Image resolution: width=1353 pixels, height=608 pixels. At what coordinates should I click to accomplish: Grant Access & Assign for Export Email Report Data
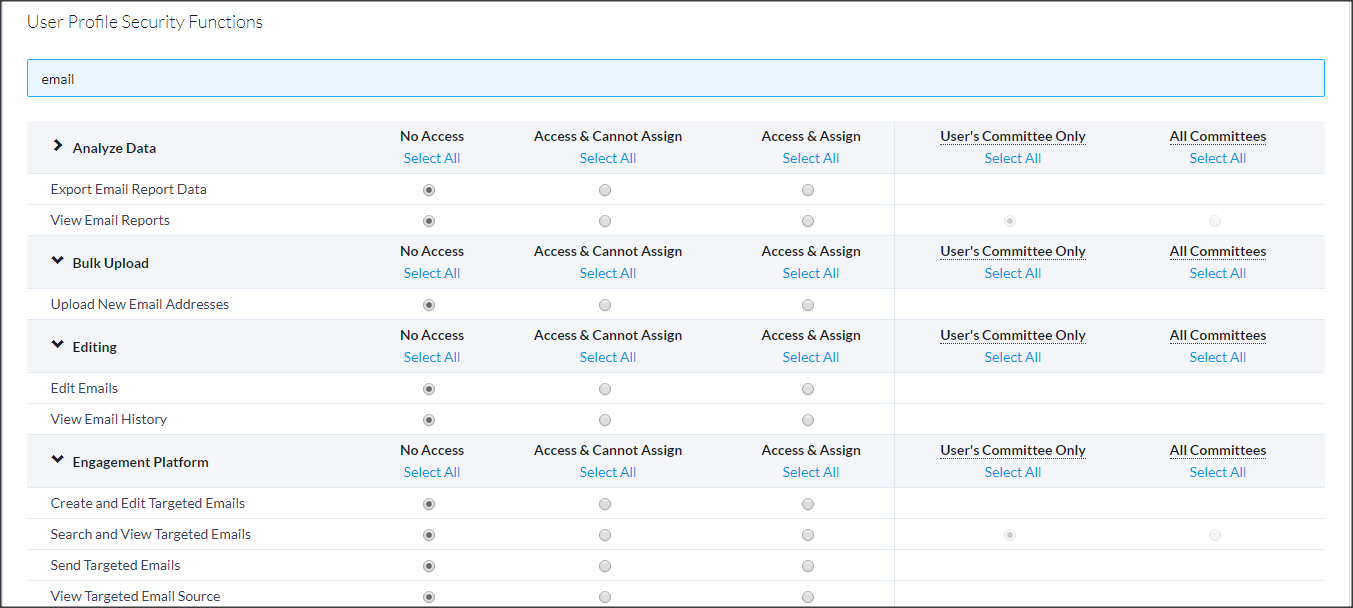[807, 189]
